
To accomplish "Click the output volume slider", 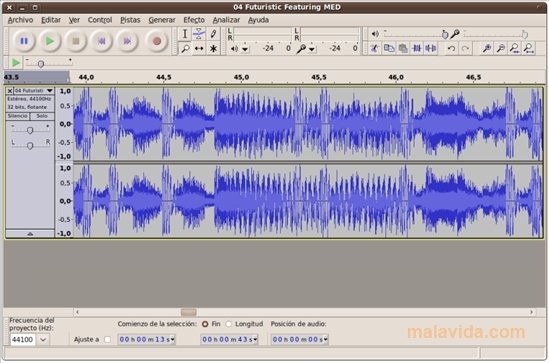I will (x=416, y=34).
